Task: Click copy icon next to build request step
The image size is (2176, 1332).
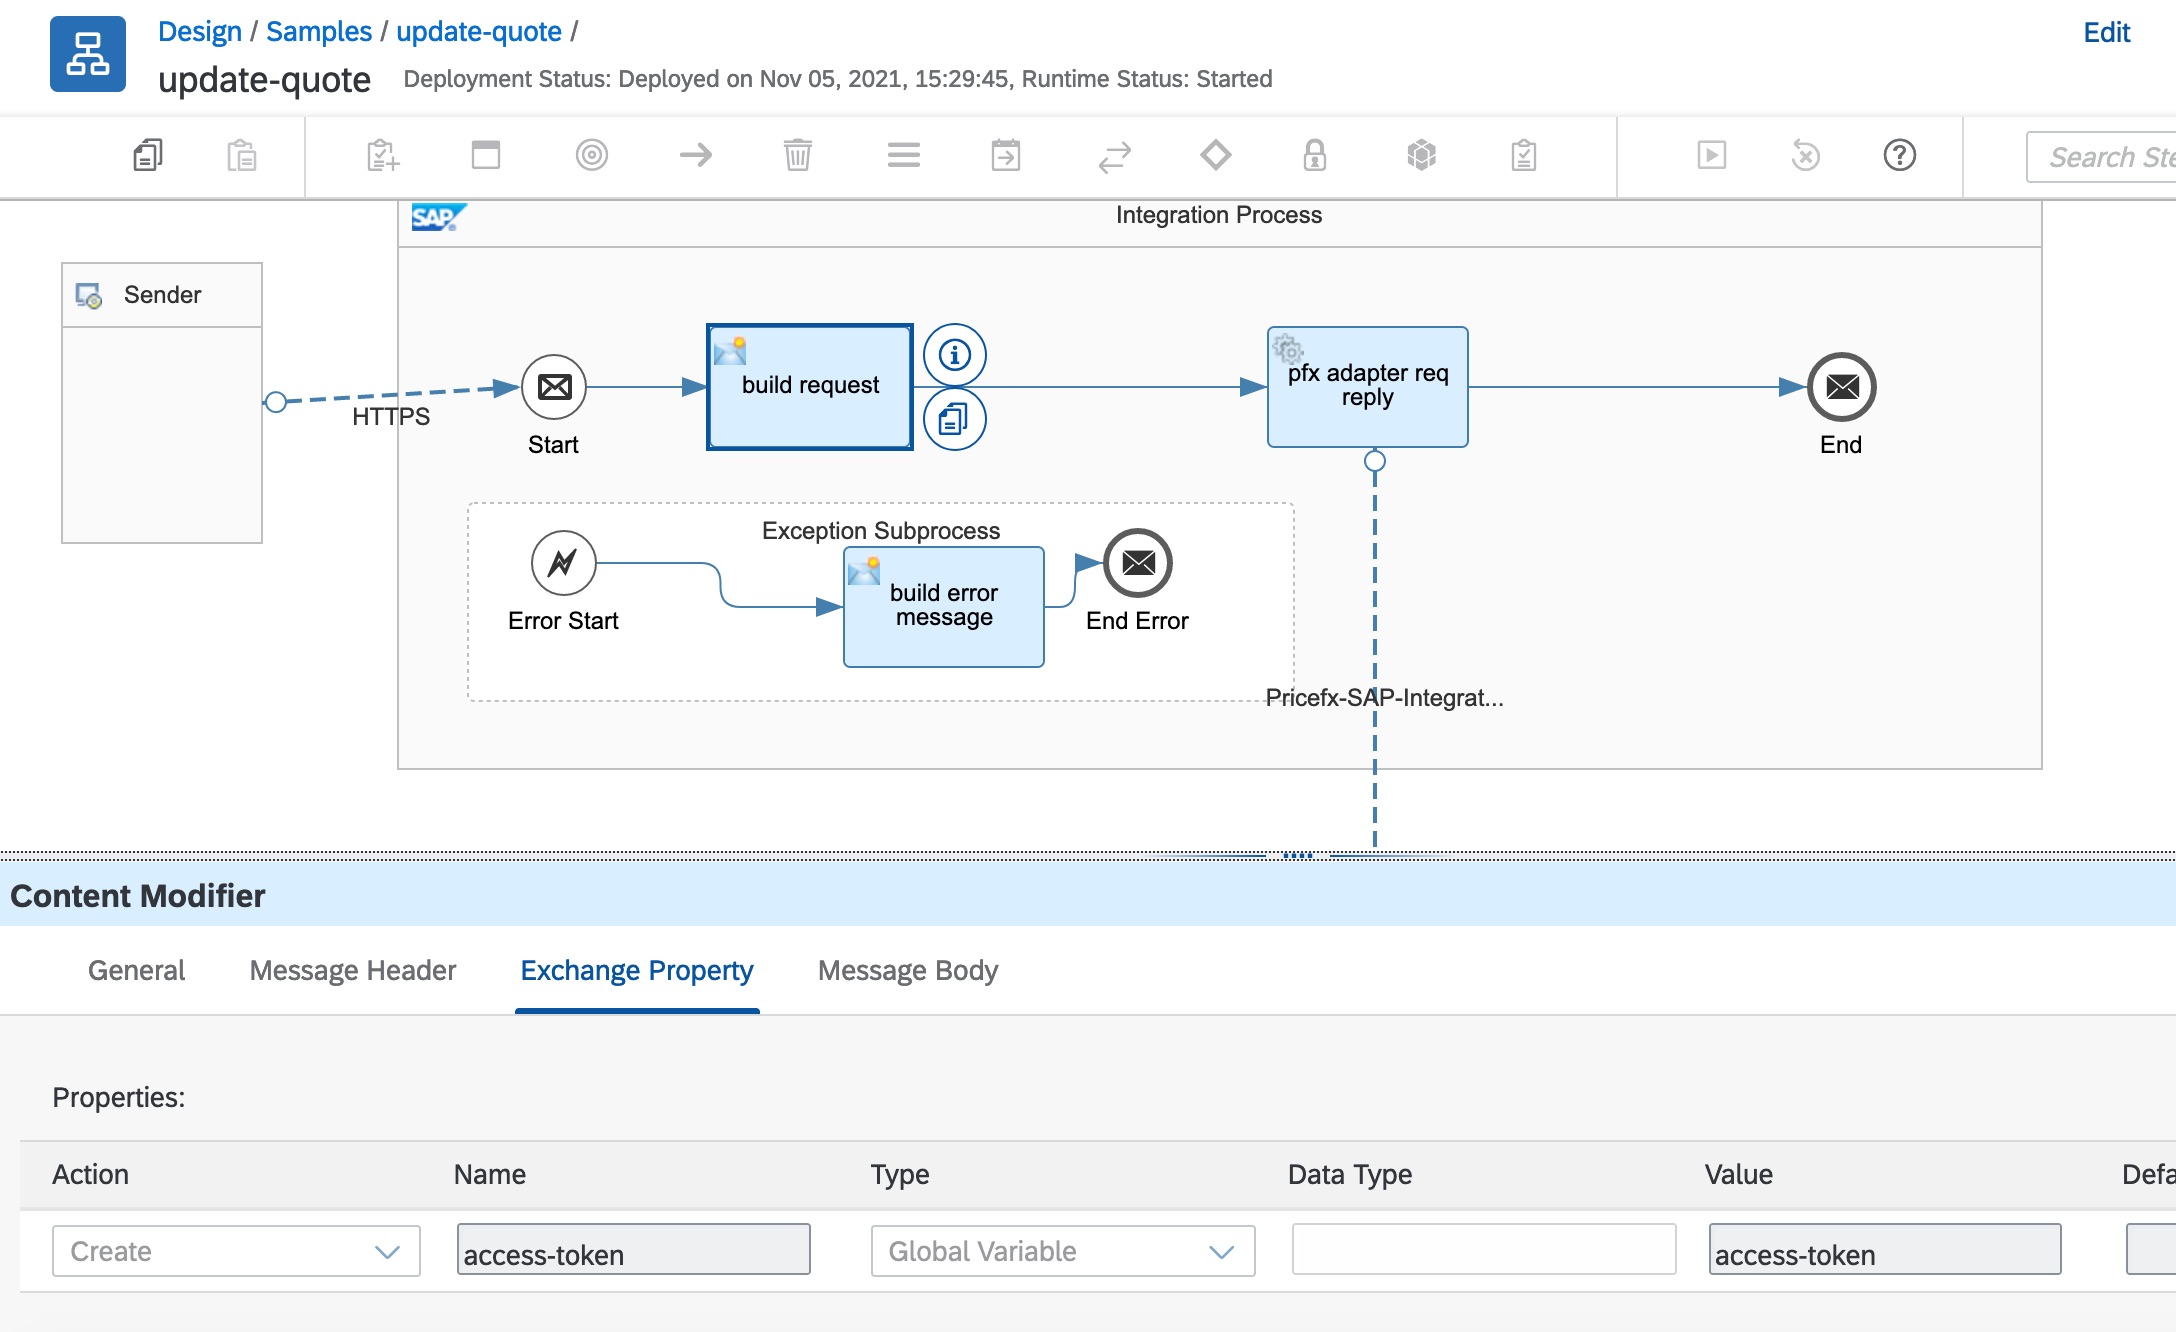Action: click(954, 419)
